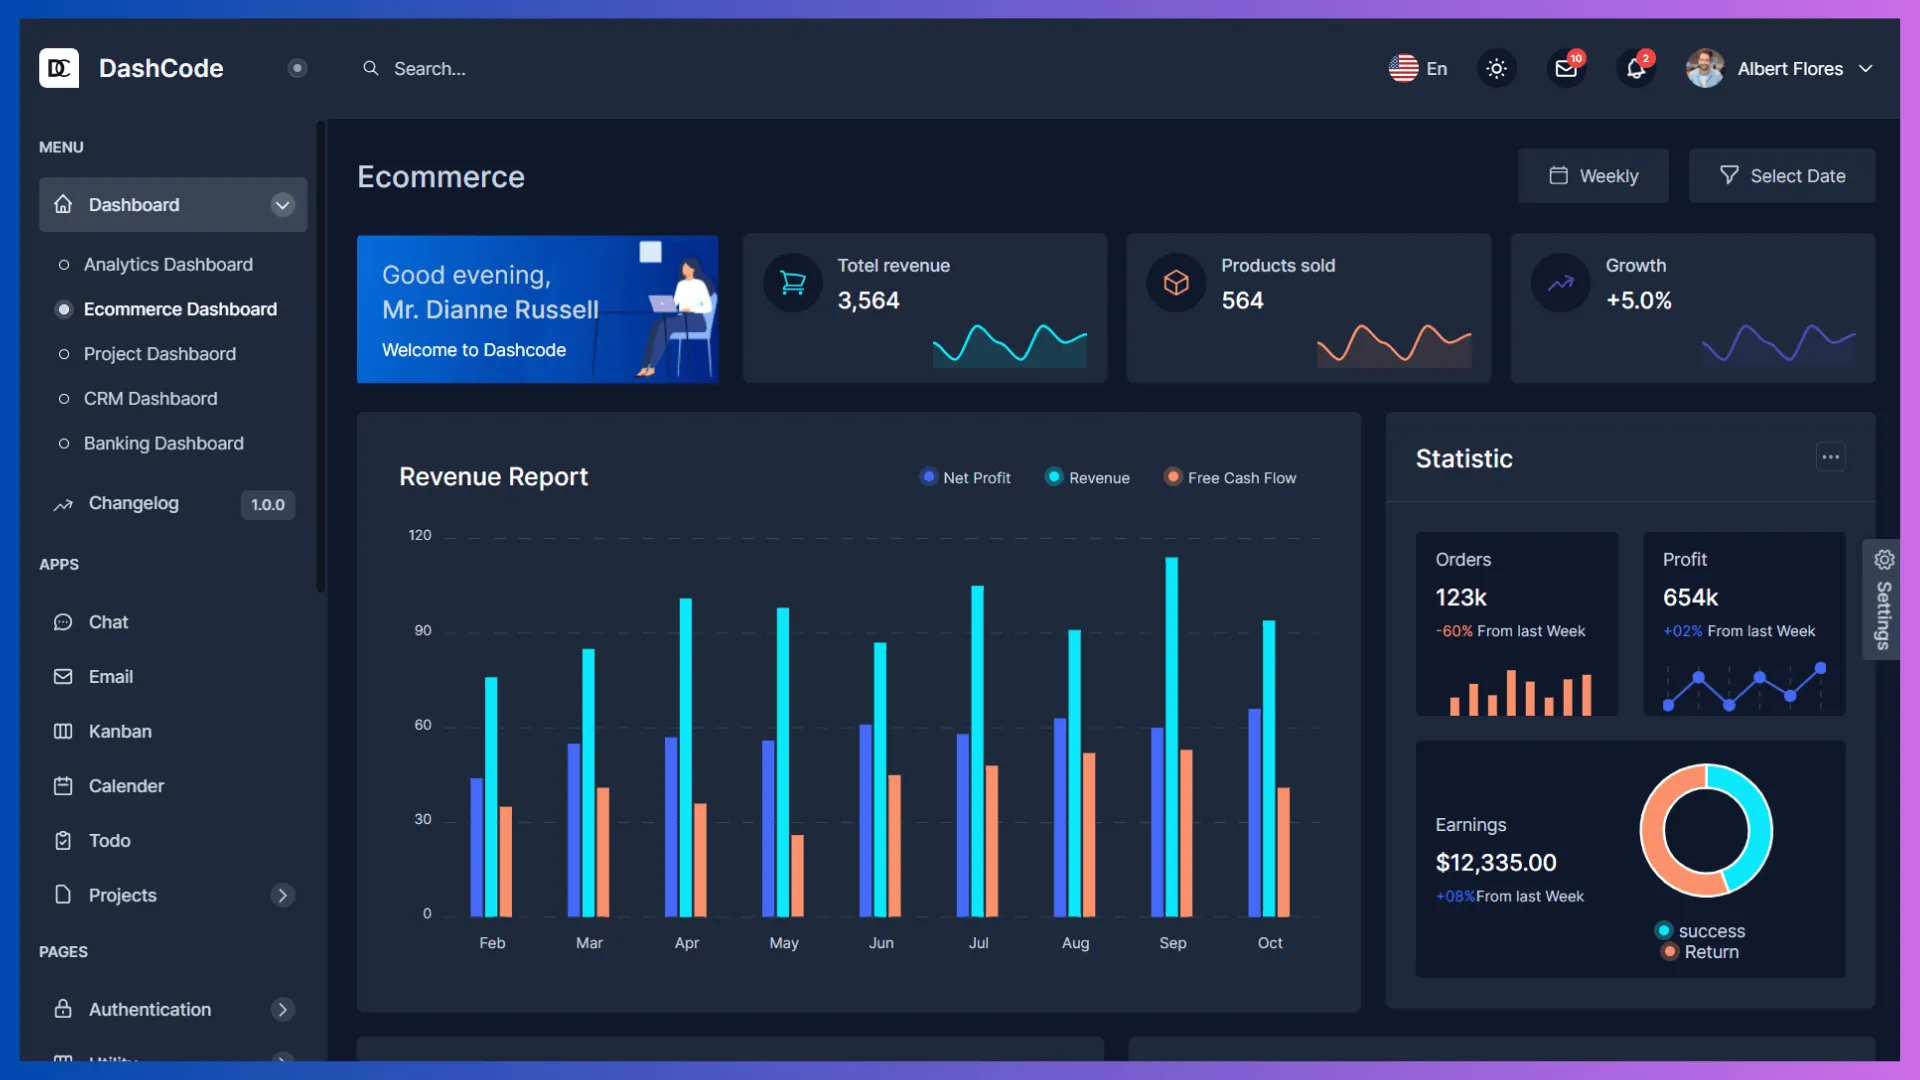Click the Calender sidebar icon

coord(63,786)
